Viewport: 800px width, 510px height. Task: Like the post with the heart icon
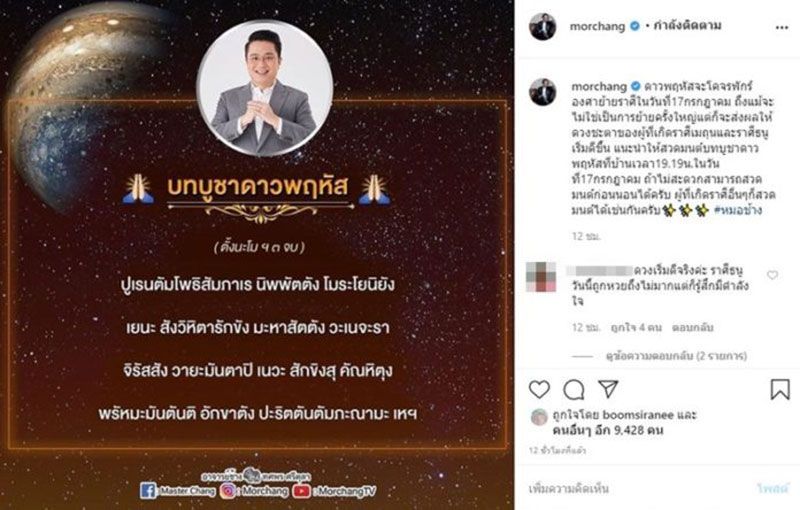(539, 390)
